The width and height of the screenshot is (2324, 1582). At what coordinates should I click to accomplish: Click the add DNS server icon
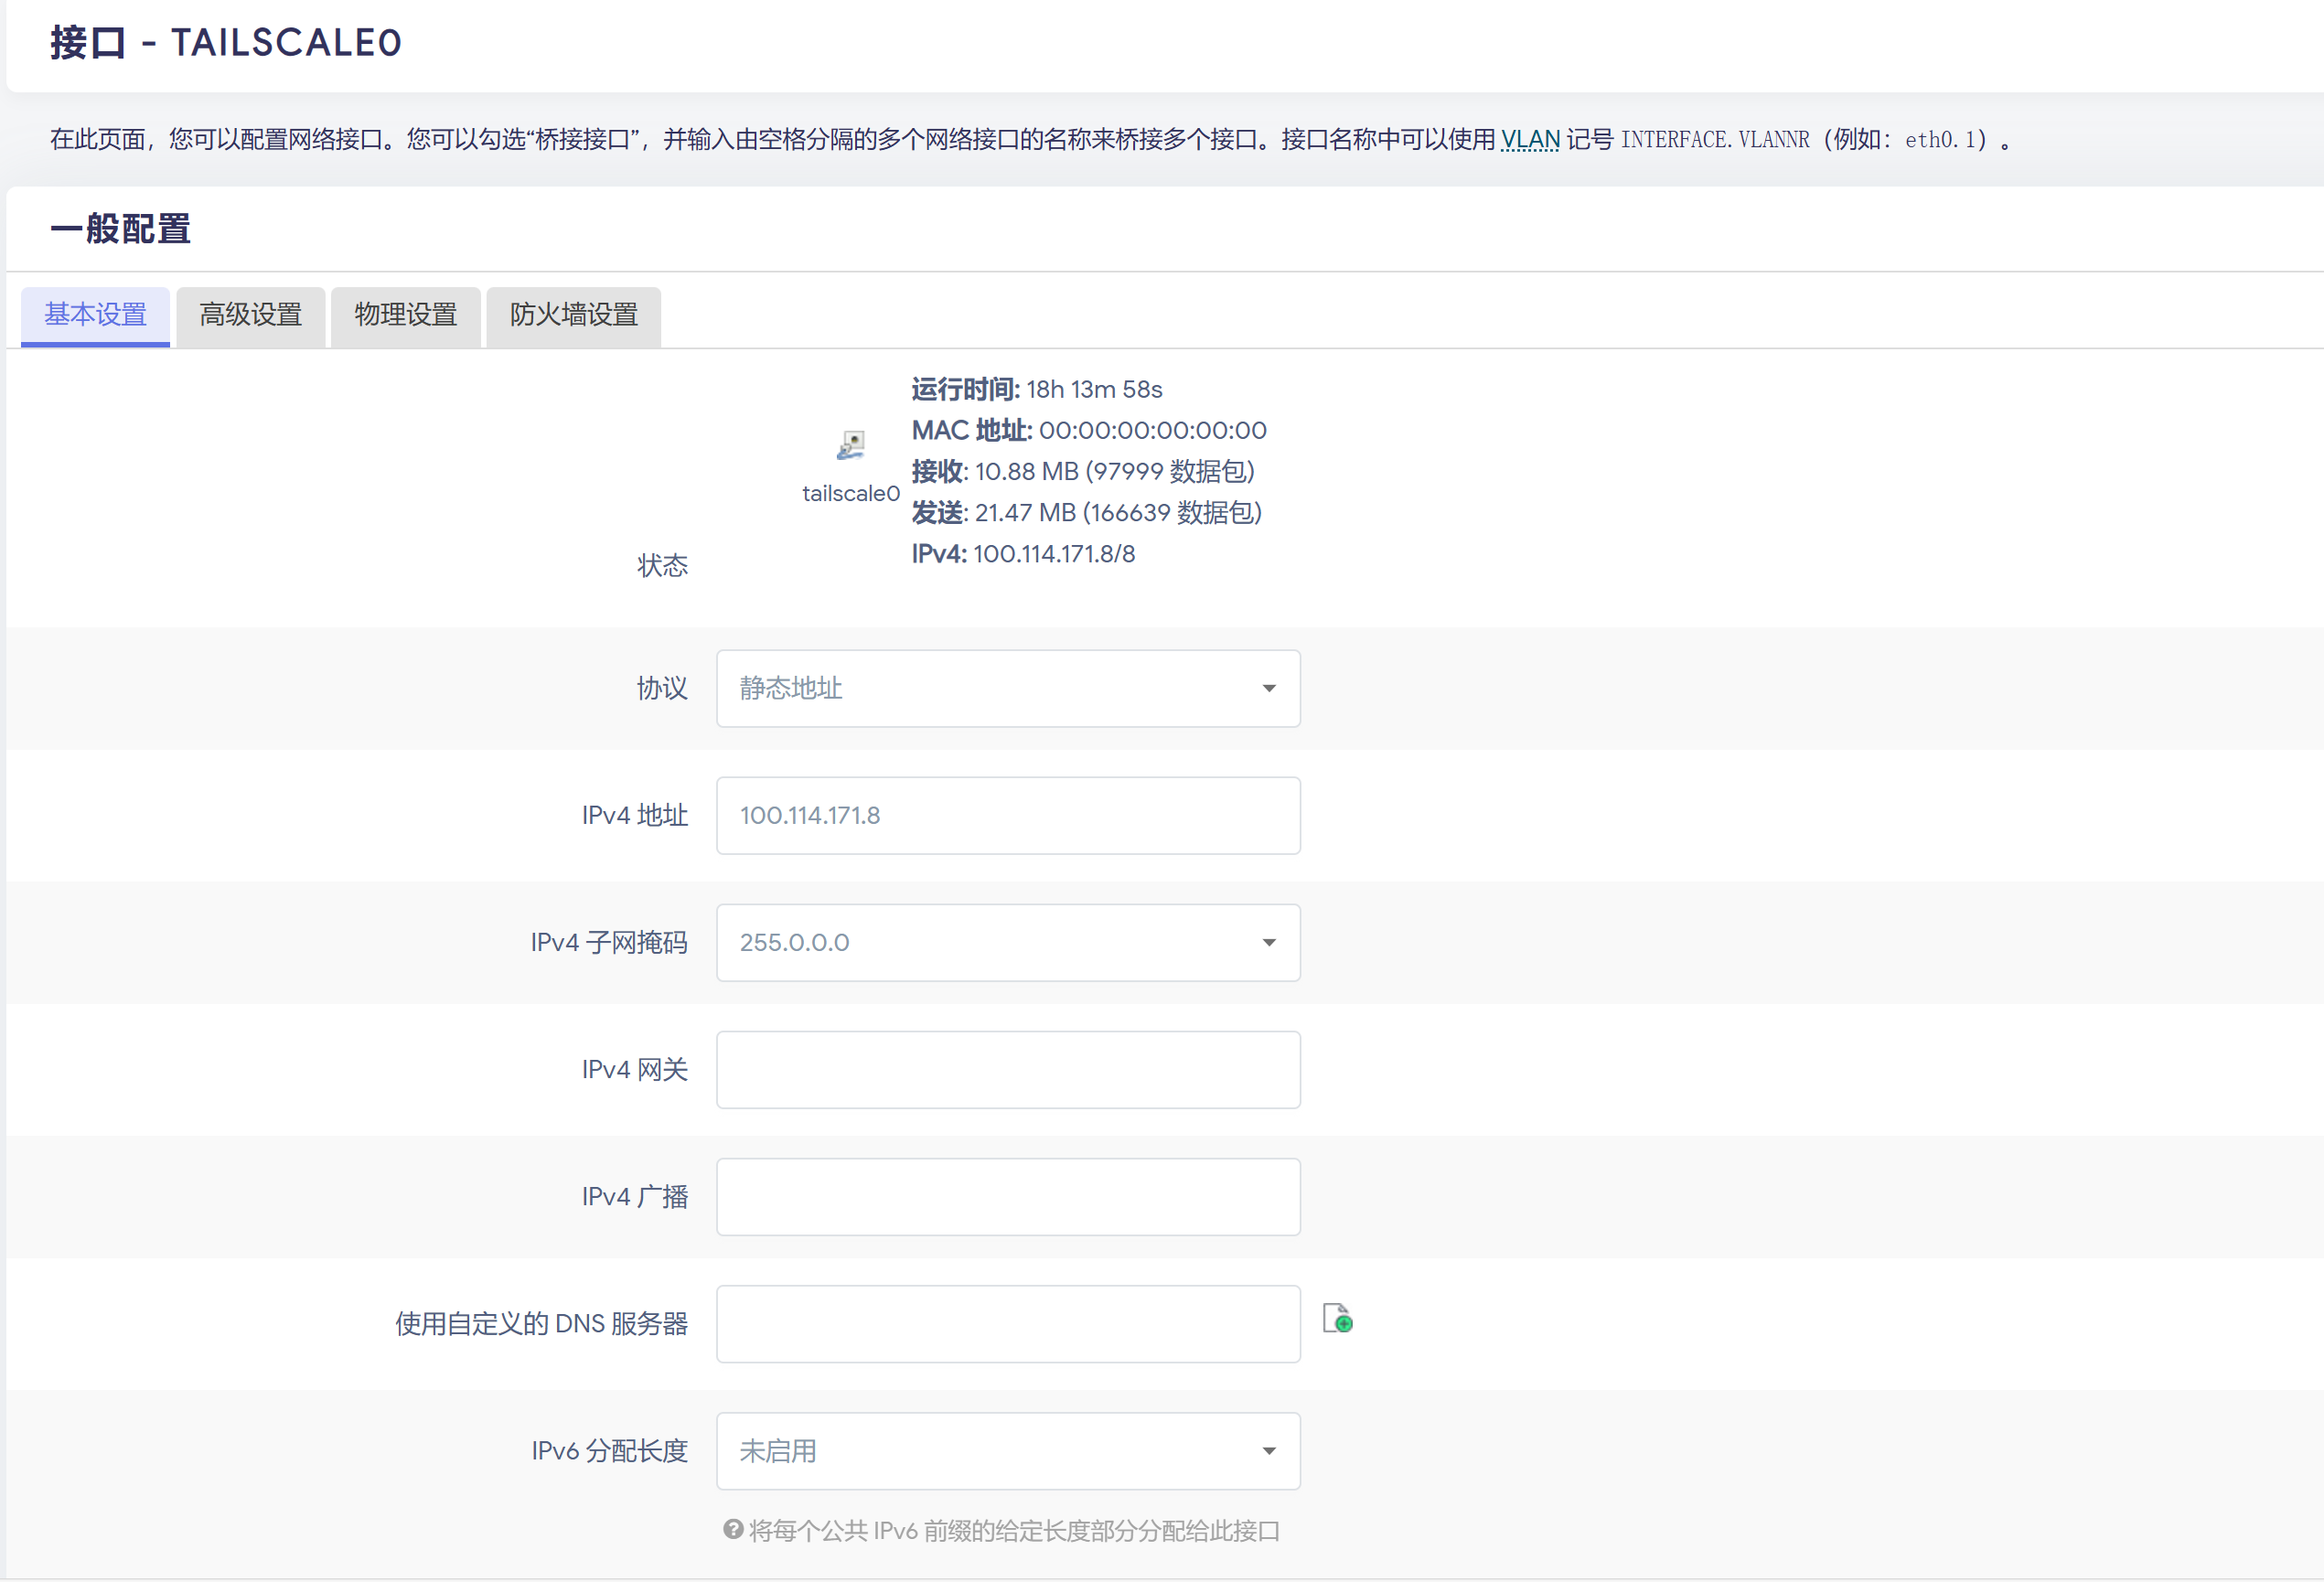point(1337,1319)
